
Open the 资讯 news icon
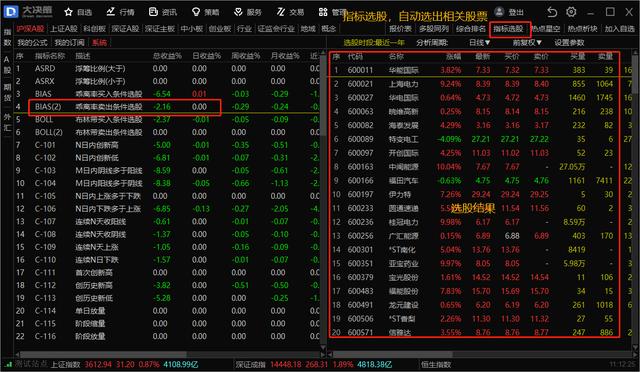pos(153,12)
